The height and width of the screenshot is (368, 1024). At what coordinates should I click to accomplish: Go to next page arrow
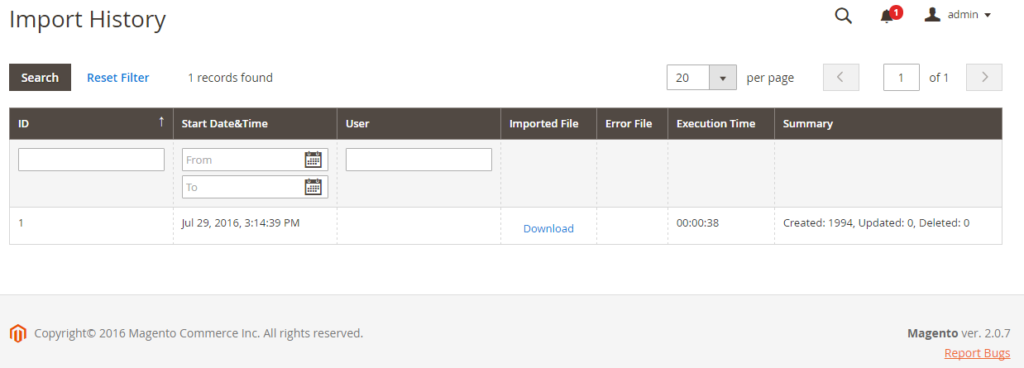(x=984, y=77)
